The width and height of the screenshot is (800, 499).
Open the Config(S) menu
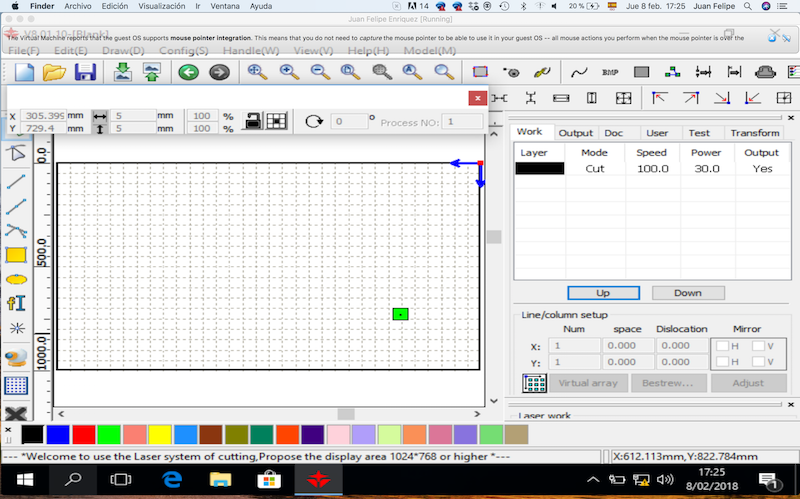coord(184,51)
